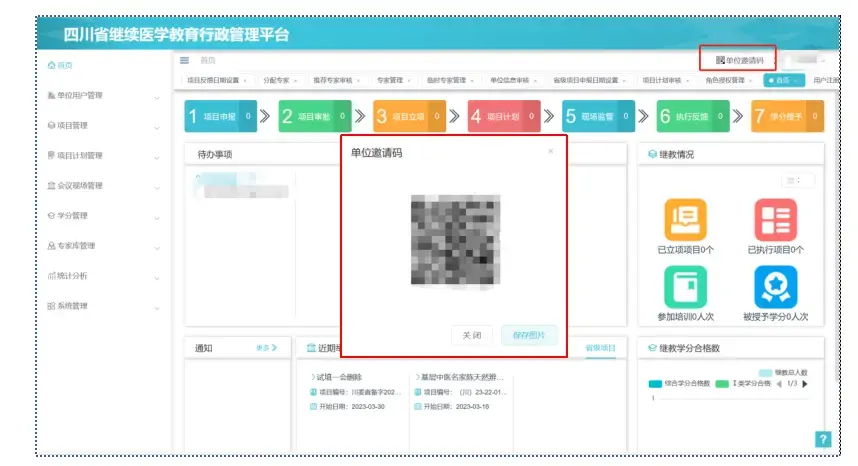
Task: Close the 项目反馈日期设置 tab
Action: 245,81
